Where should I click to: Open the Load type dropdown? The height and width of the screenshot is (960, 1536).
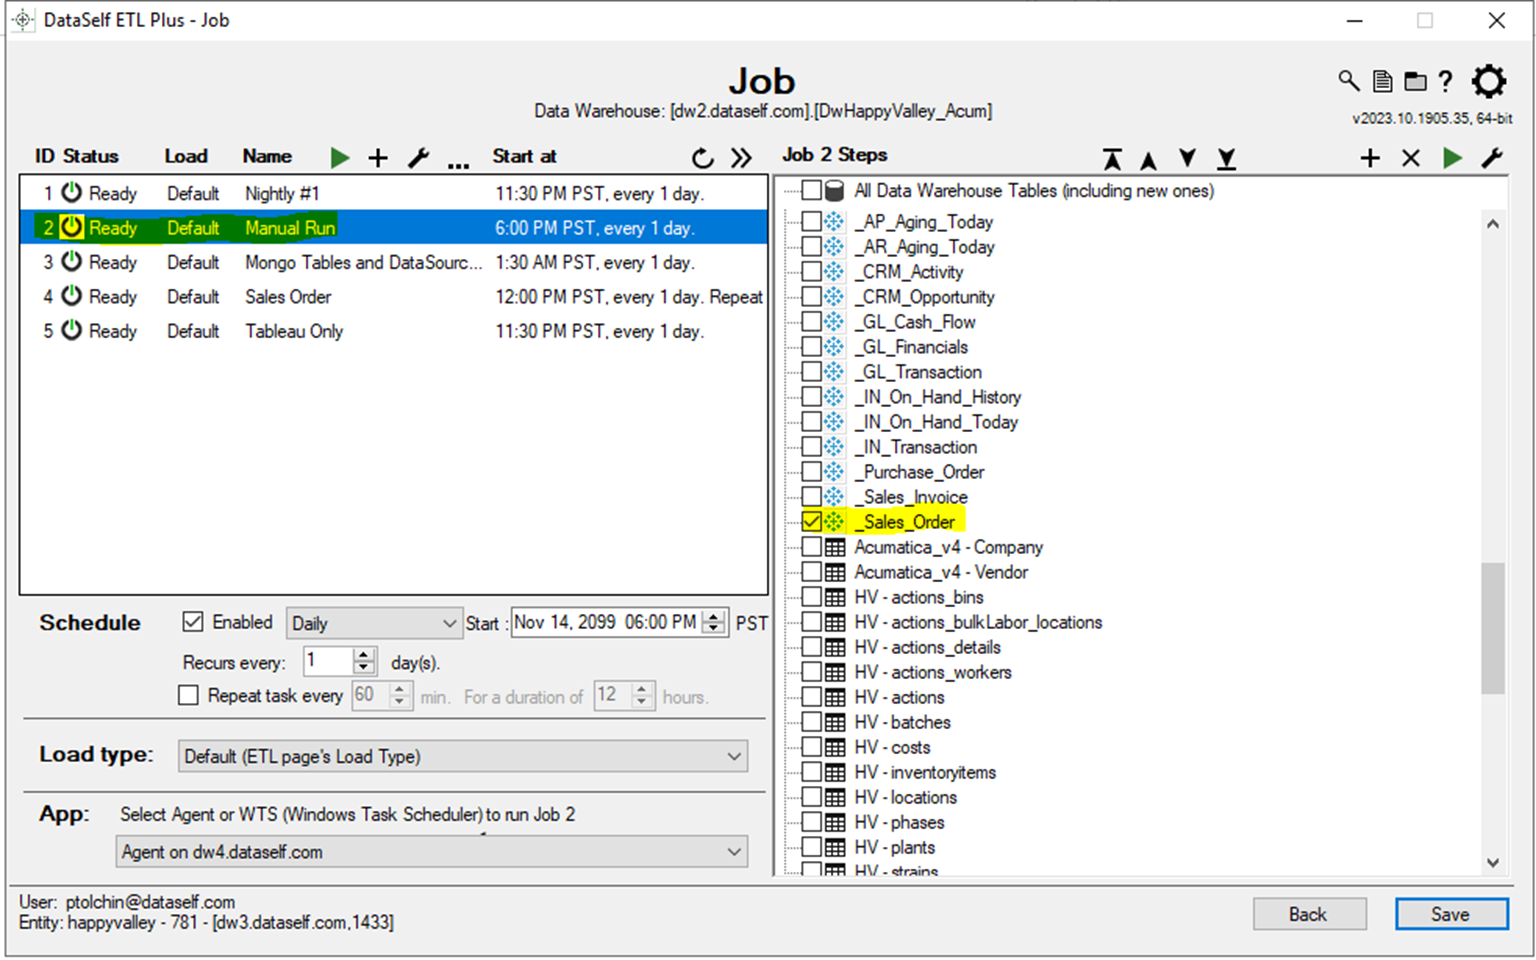coord(462,756)
